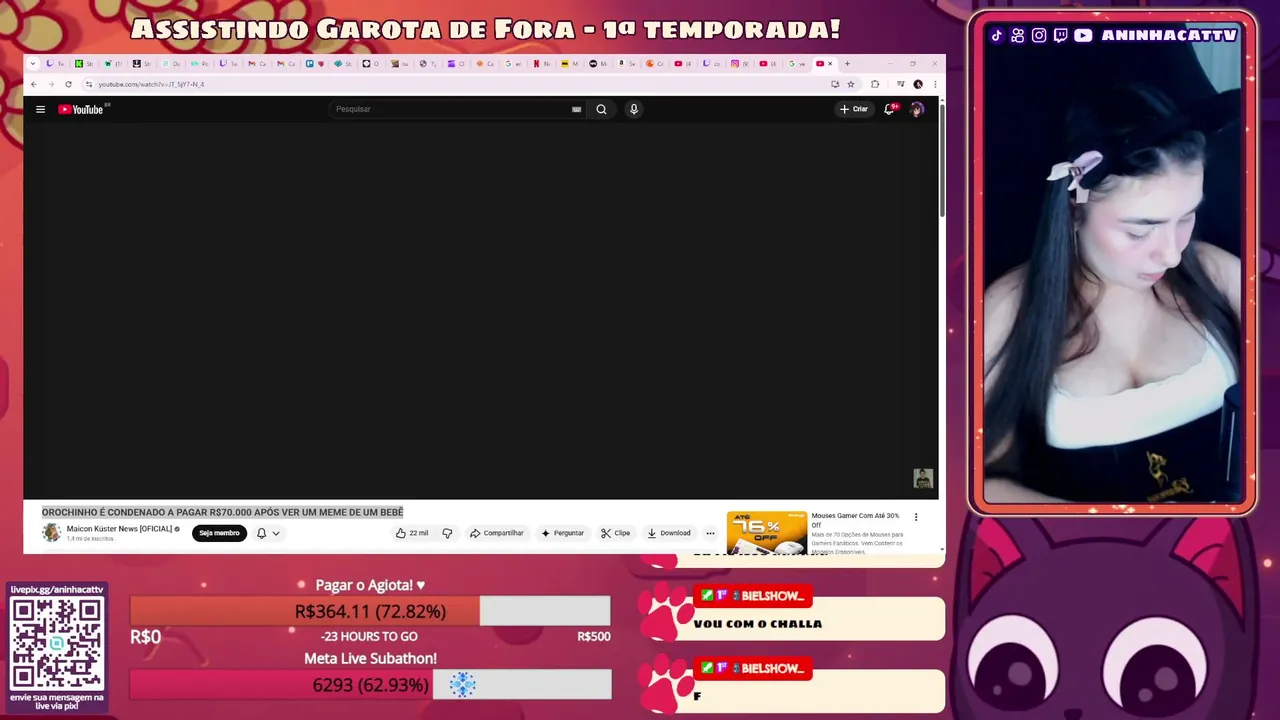The image size is (1280, 720).
Task: Click the Instagram icon on webcam overlay
Action: pos(1039,36)
